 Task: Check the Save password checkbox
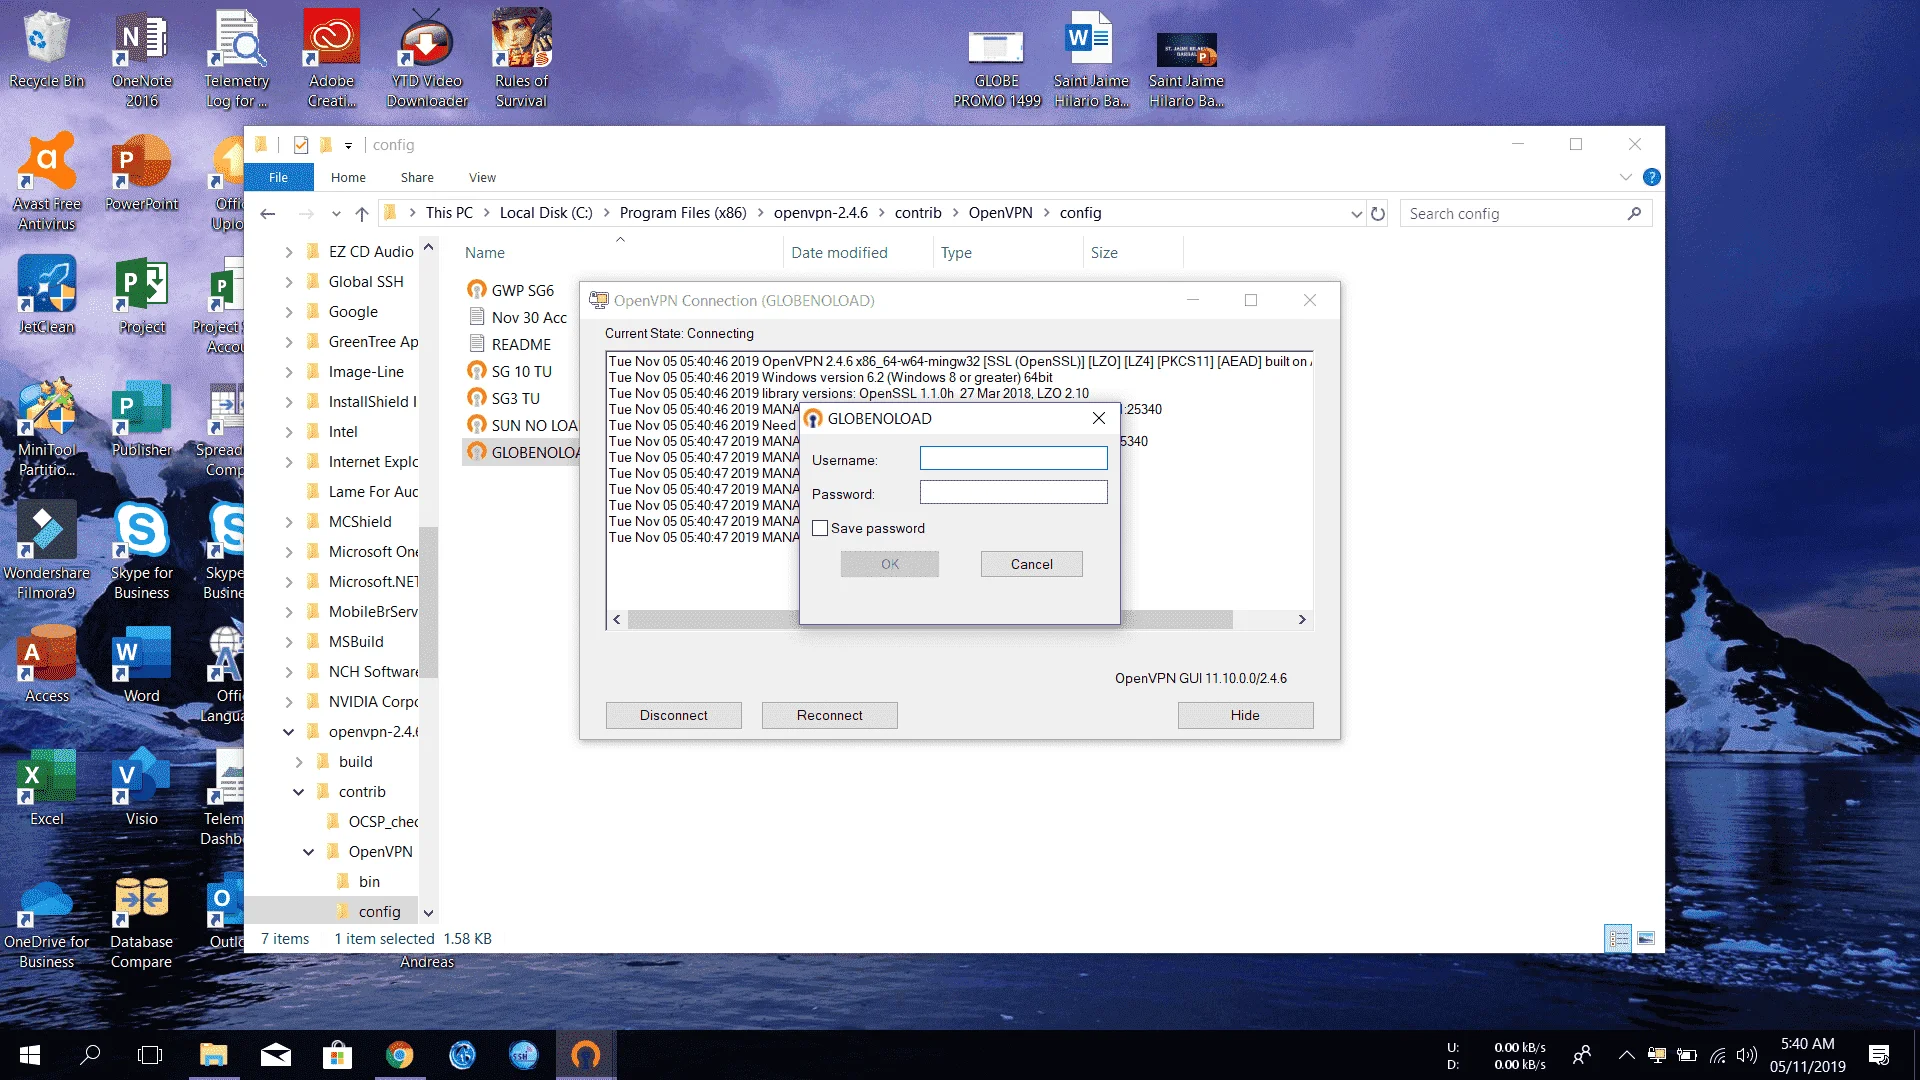[x=820, y=528]
